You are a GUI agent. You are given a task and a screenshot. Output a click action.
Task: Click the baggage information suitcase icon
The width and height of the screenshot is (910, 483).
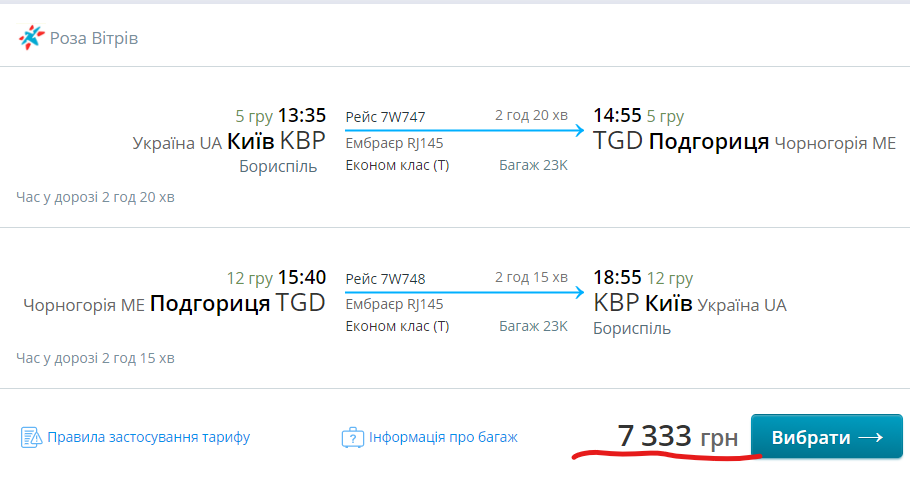352,437
